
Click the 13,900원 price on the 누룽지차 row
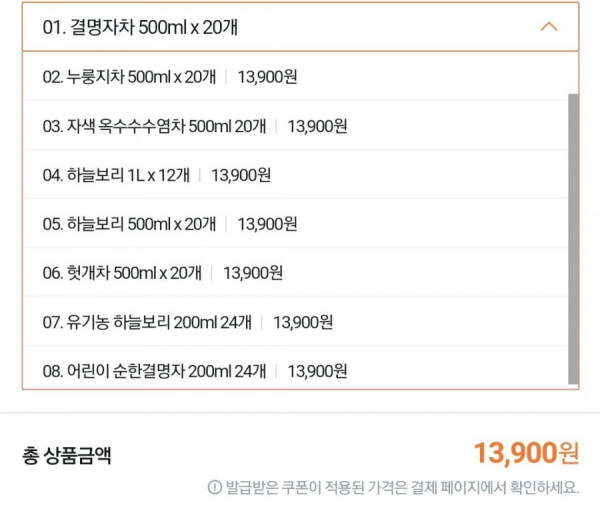point(267,77)
